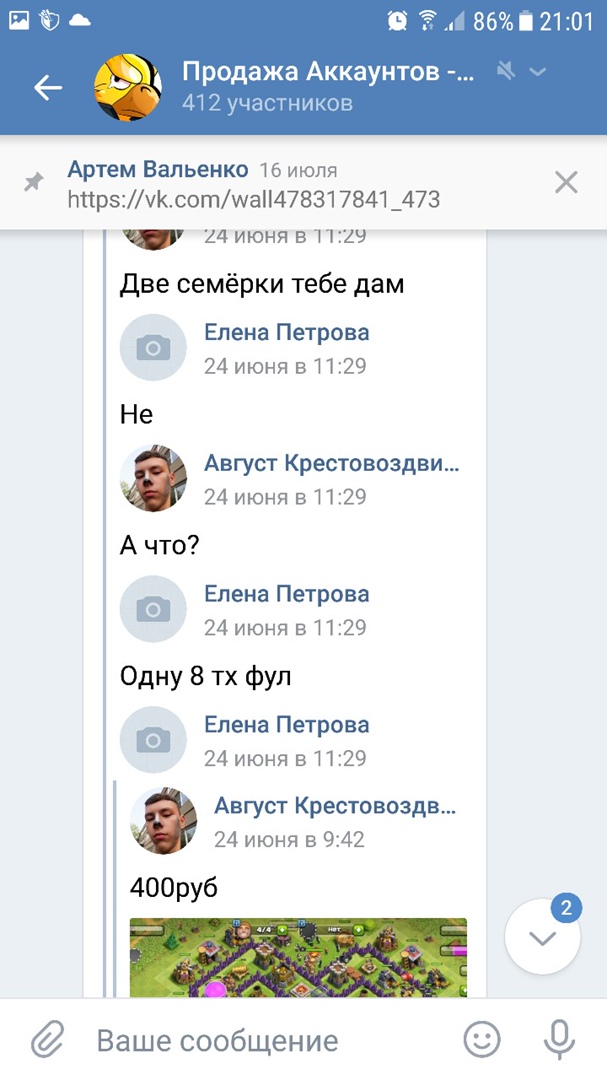Tap the message text 'Две семёрки тебе дам'
Viewport: 607px width, 1080px height.
click(x=262, y=284)
